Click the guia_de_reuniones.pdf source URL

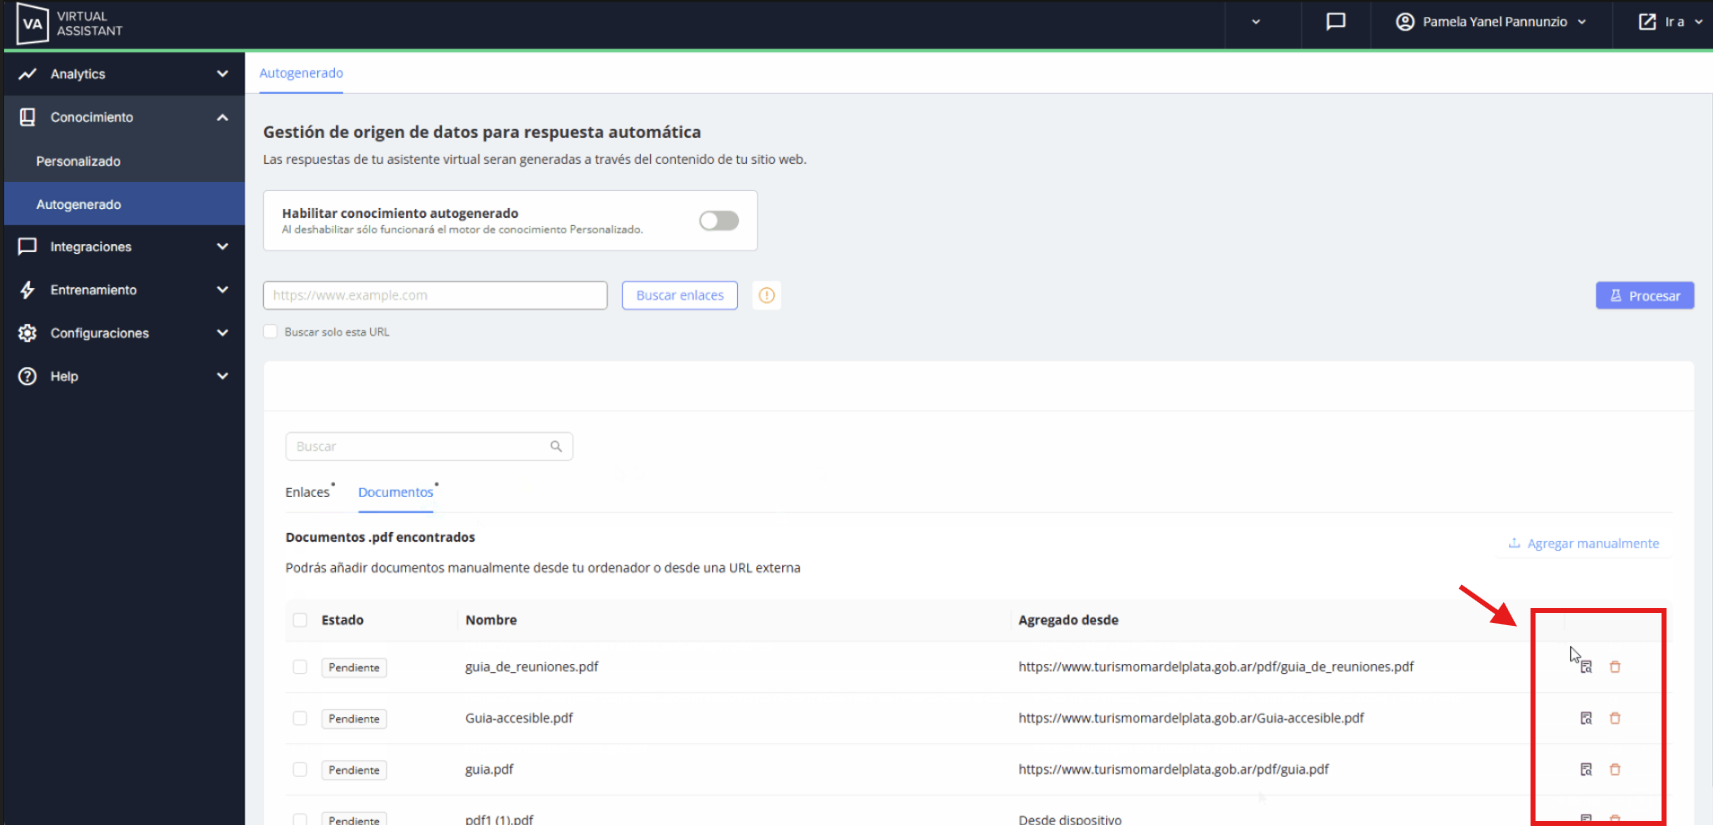[x=1216, y=667]
